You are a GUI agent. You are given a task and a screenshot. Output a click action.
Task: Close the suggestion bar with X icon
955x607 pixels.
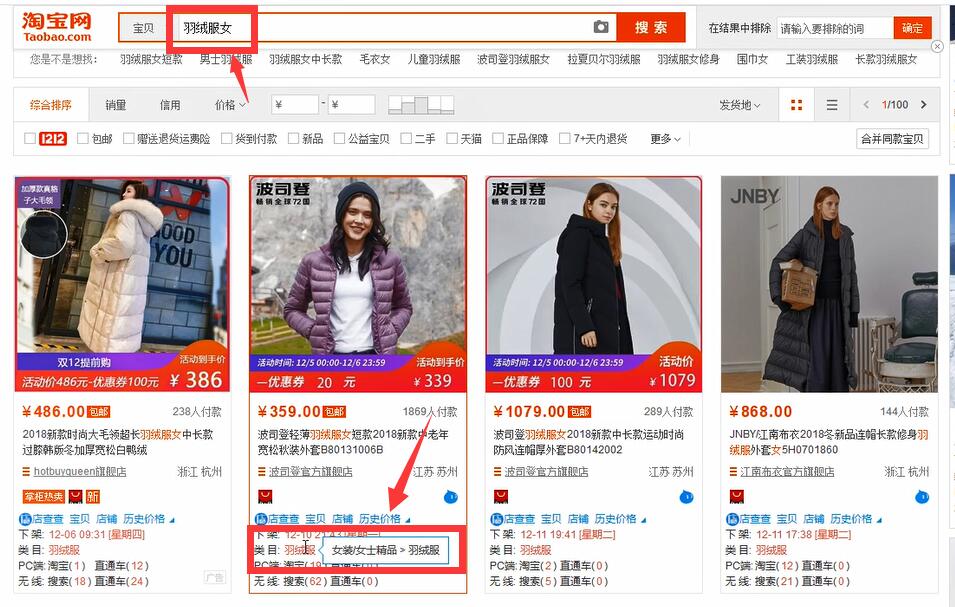coord(937,46)
